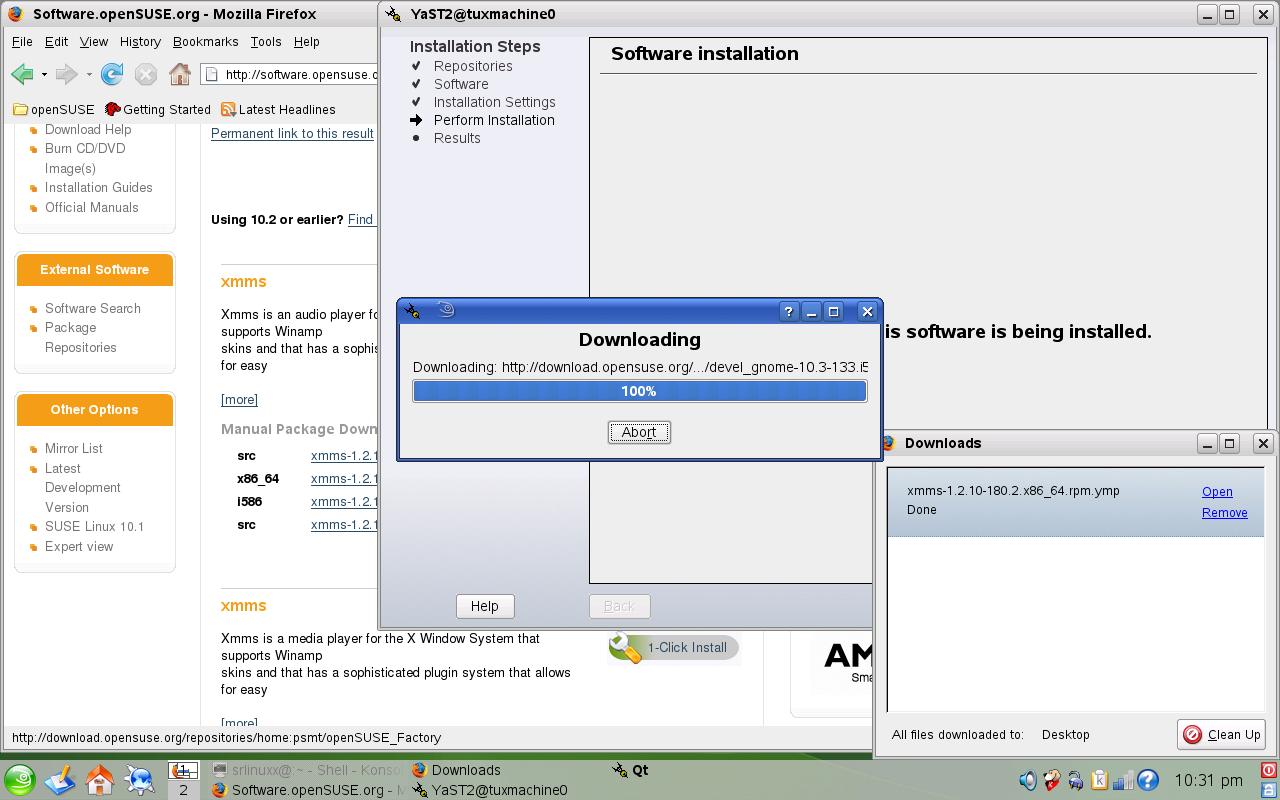Open the openSUSE start menu button
Viewport: 1280px width, 800px height.
tap(20, 780)
